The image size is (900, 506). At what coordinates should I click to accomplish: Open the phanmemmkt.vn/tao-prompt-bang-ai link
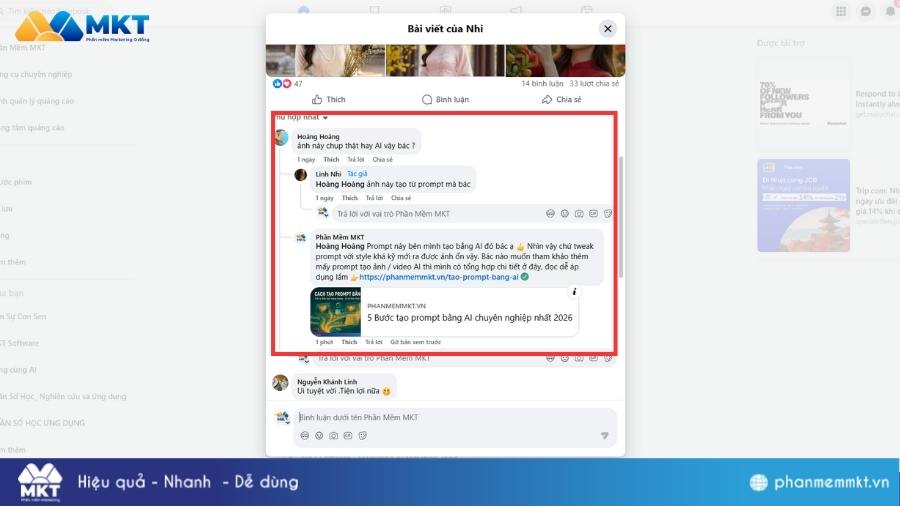[x=439, y=277]
